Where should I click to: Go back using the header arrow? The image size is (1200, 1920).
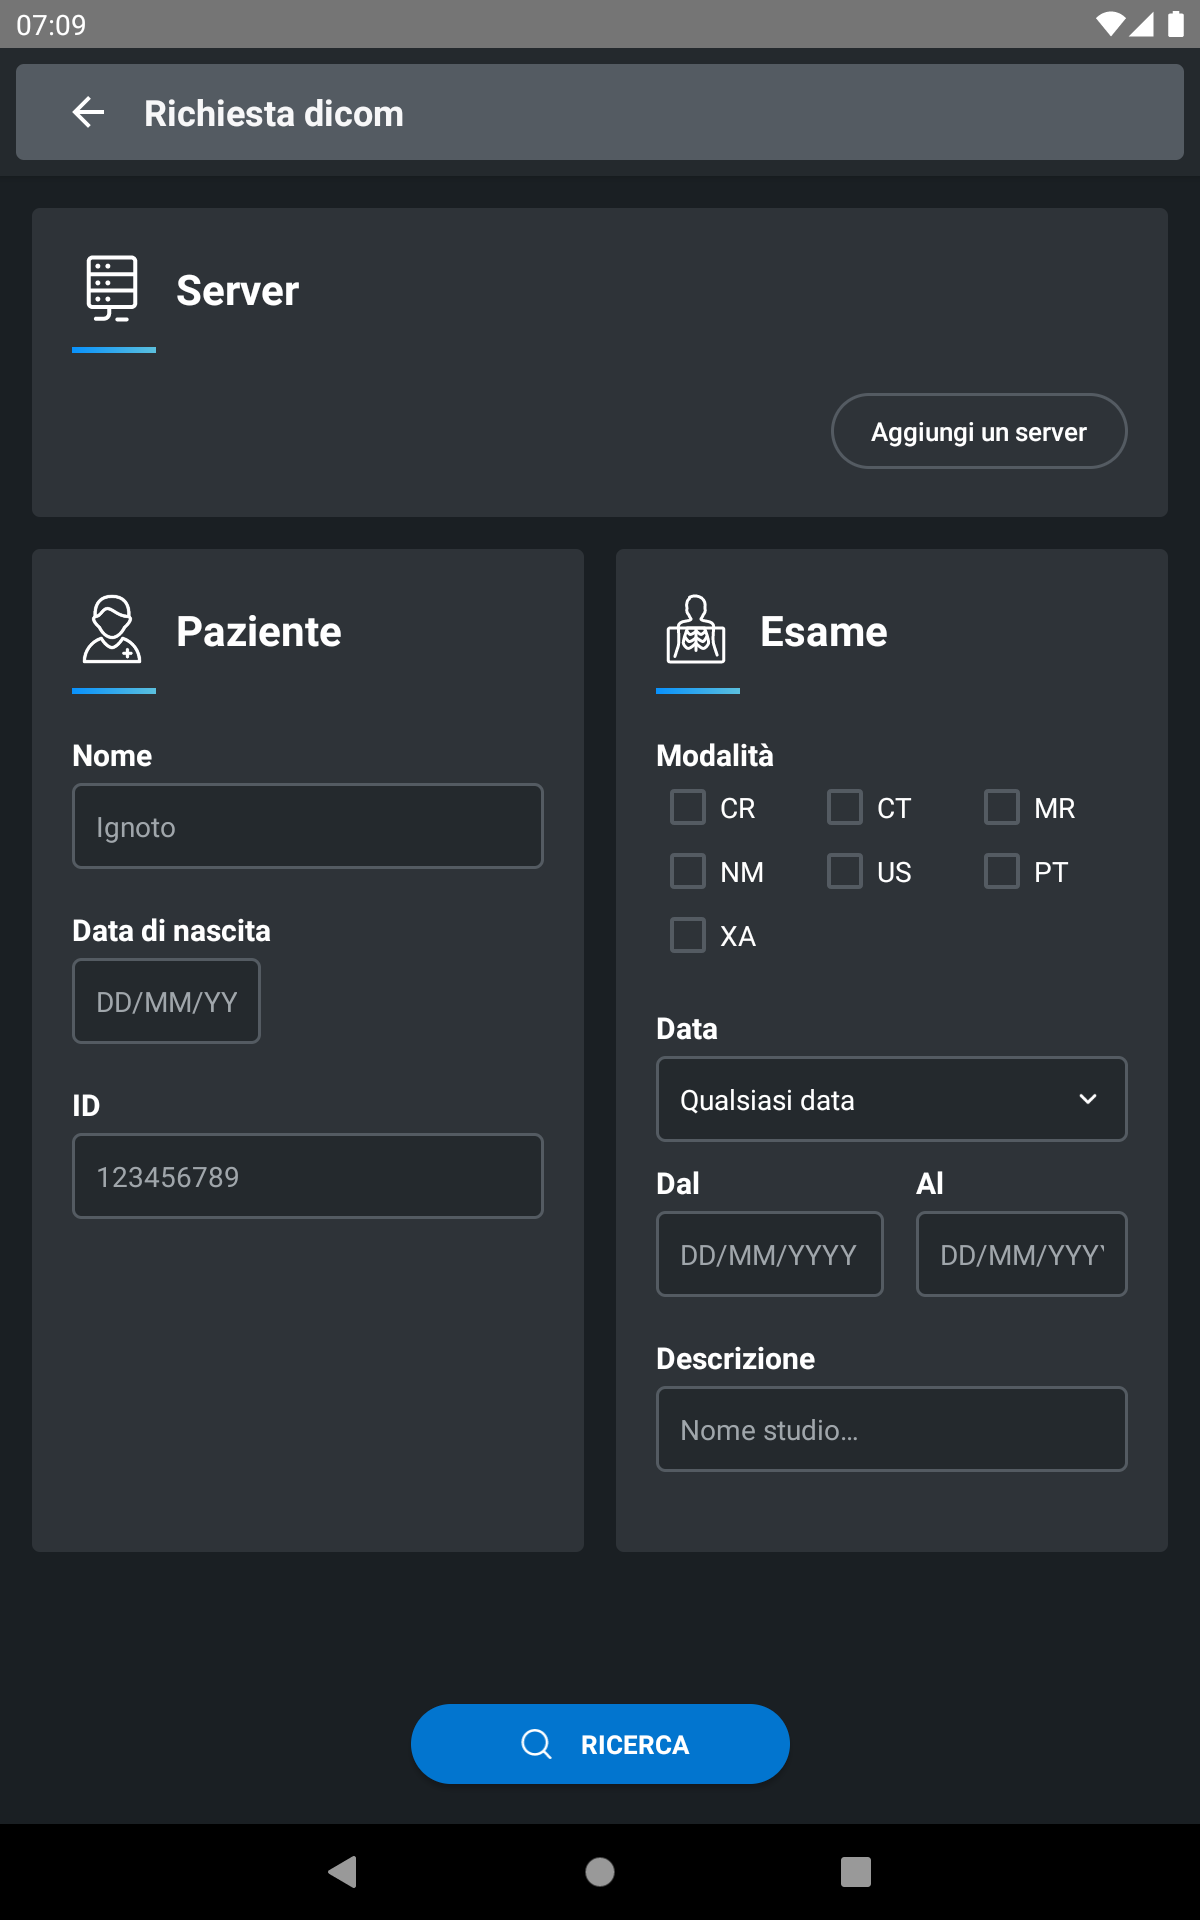click(89, 112)
